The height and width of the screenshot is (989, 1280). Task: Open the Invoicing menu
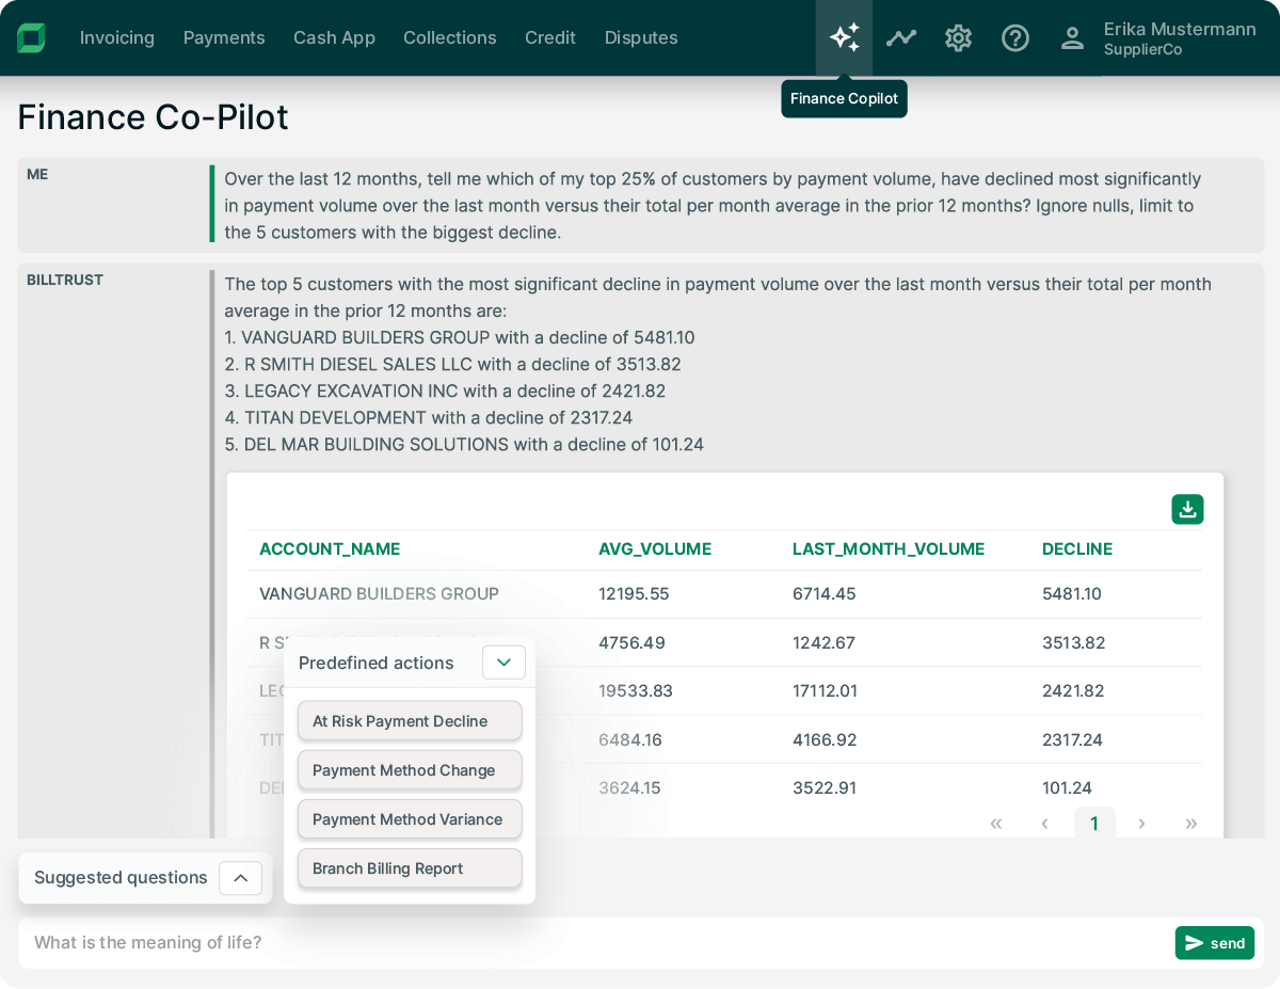point(117,37)
